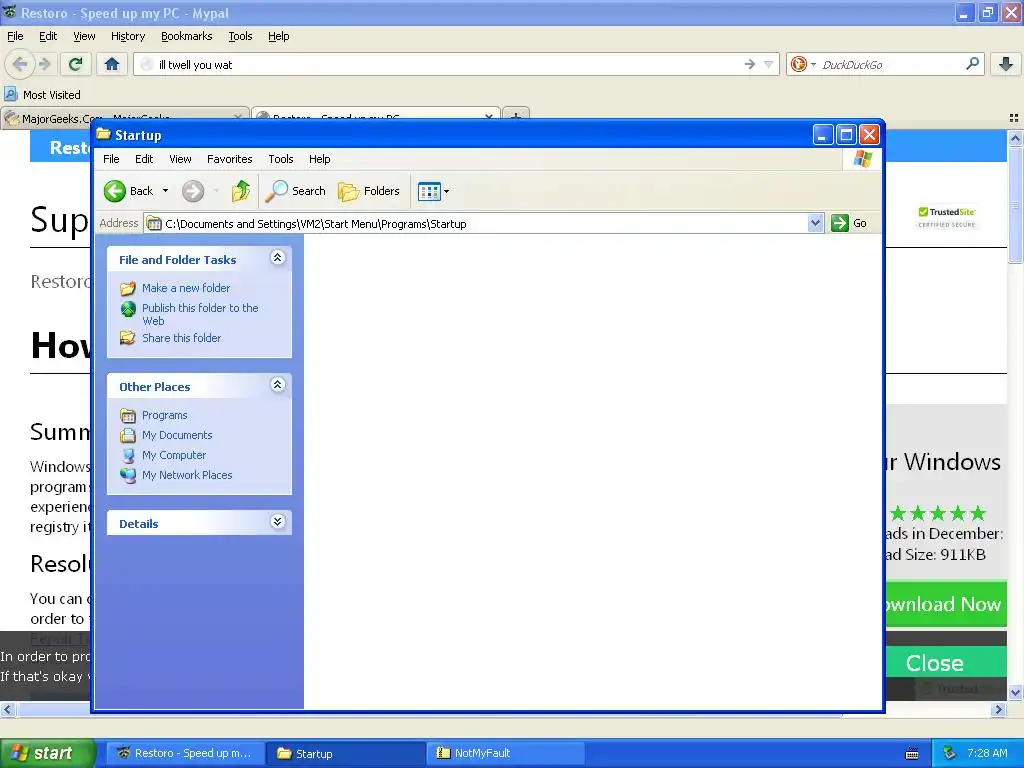Click the Startup taskbar button
The width and height of the screenshot is (1024, 768).
click(x=346, y=753)
